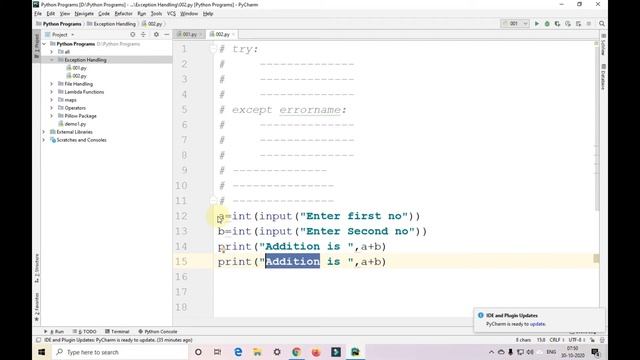
Task: Open the Navigate menu
Action: pyautogui.click(x=84, y=13)
